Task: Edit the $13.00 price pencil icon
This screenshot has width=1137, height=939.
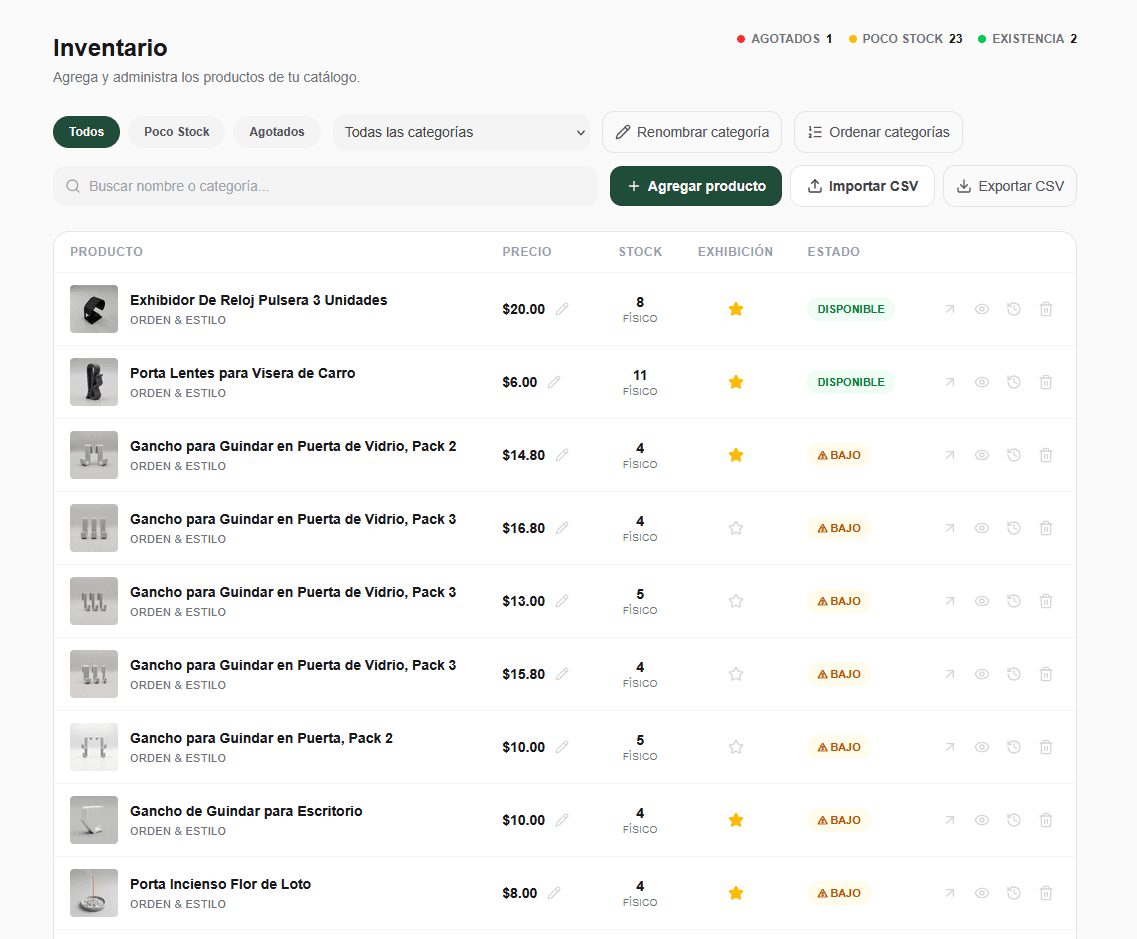Action: click(562, 601)
